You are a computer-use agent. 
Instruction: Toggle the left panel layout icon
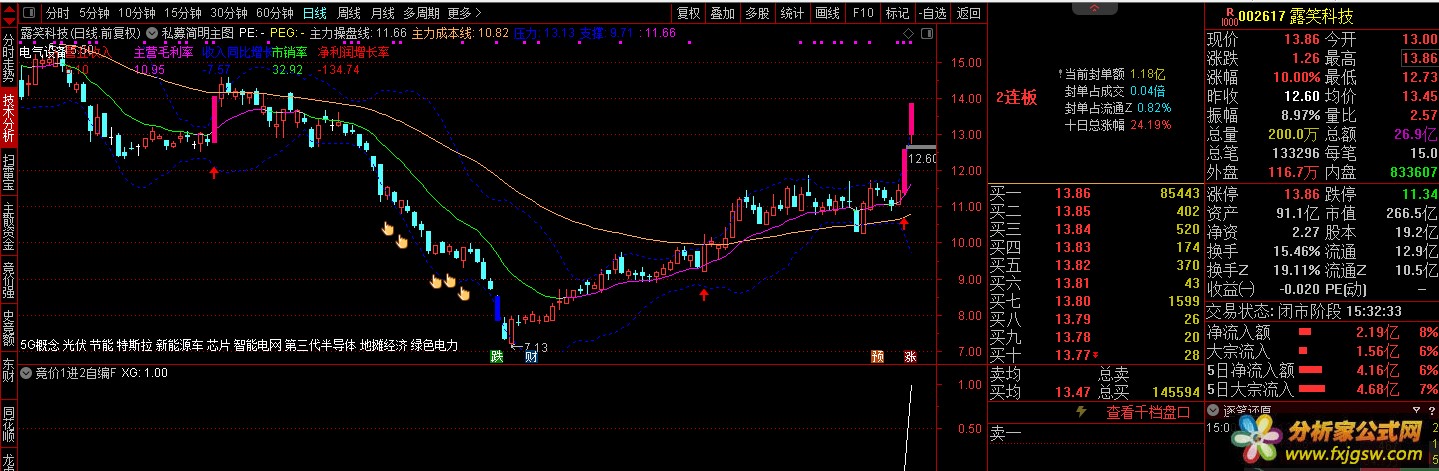[29, 13]
